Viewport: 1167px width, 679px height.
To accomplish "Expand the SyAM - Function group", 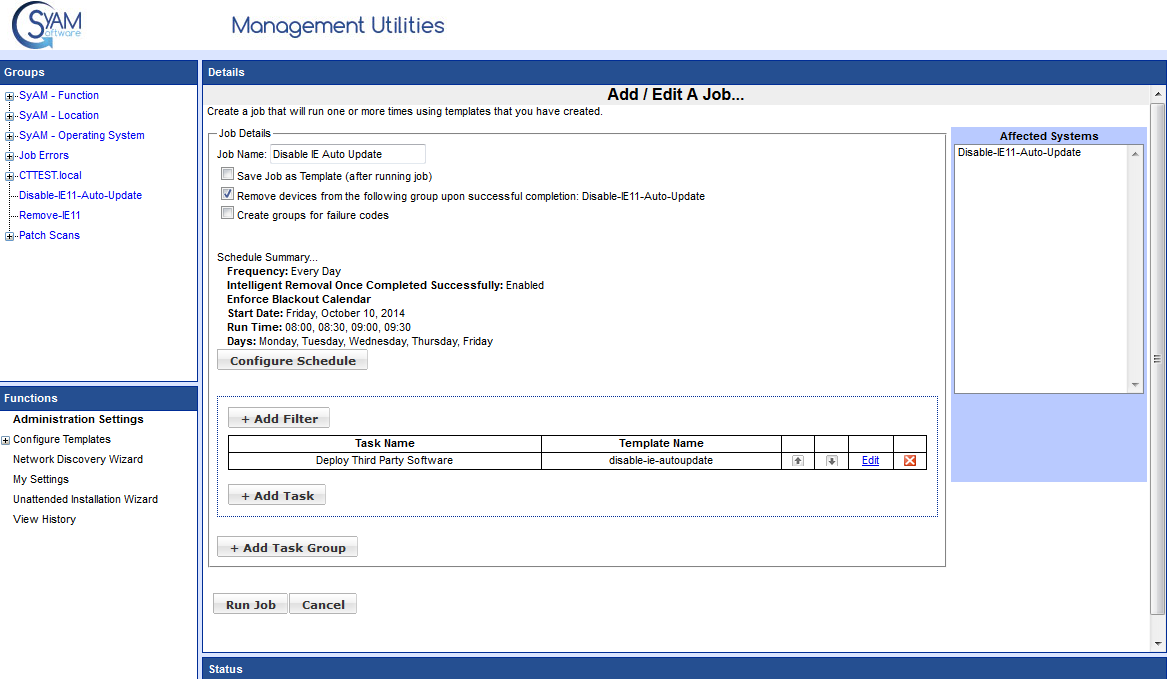I will tap(10, 96).
